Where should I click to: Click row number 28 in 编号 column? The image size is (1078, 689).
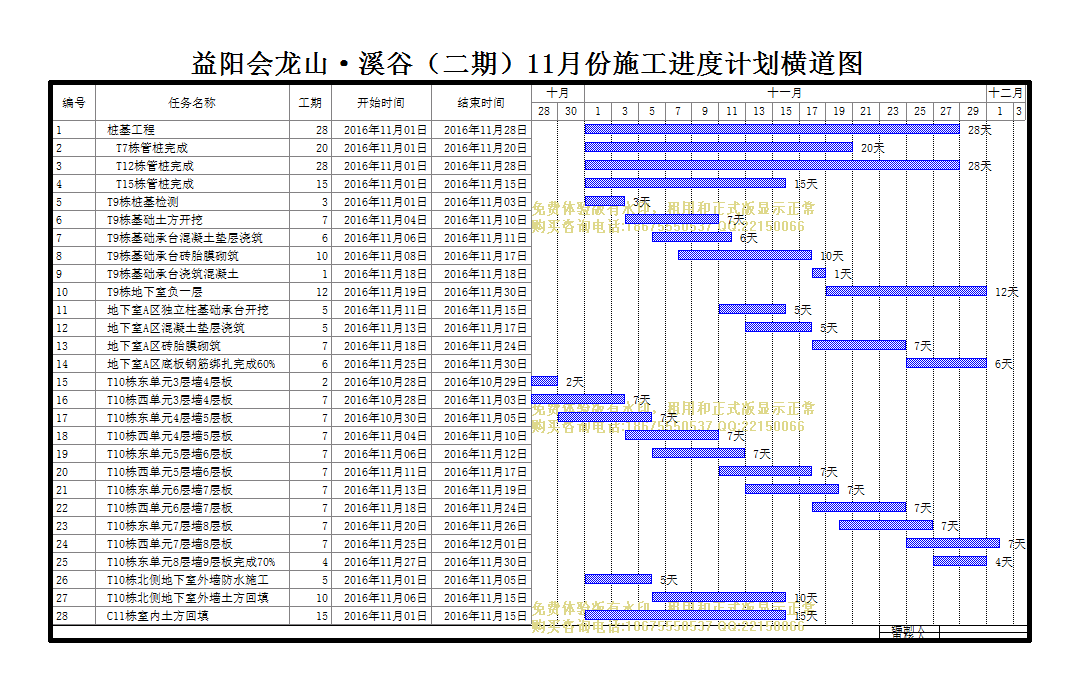62,616
